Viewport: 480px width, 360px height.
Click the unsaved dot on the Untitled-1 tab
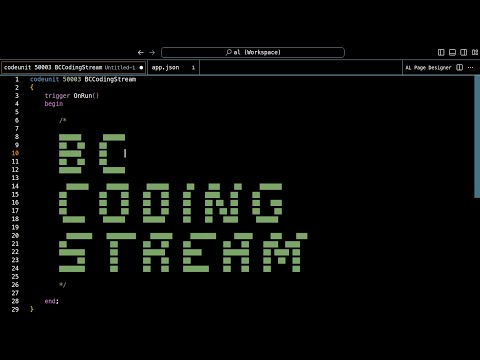(x=141, y=67)
